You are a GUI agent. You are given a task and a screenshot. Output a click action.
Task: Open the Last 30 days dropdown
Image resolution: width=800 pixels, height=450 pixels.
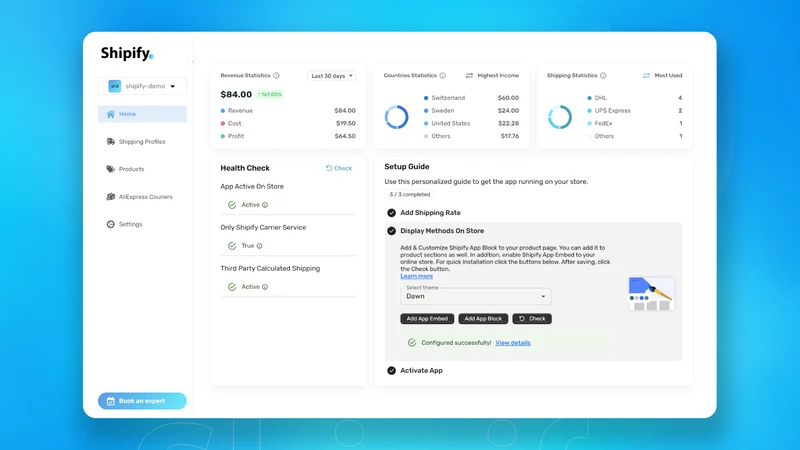pos(332,76)
